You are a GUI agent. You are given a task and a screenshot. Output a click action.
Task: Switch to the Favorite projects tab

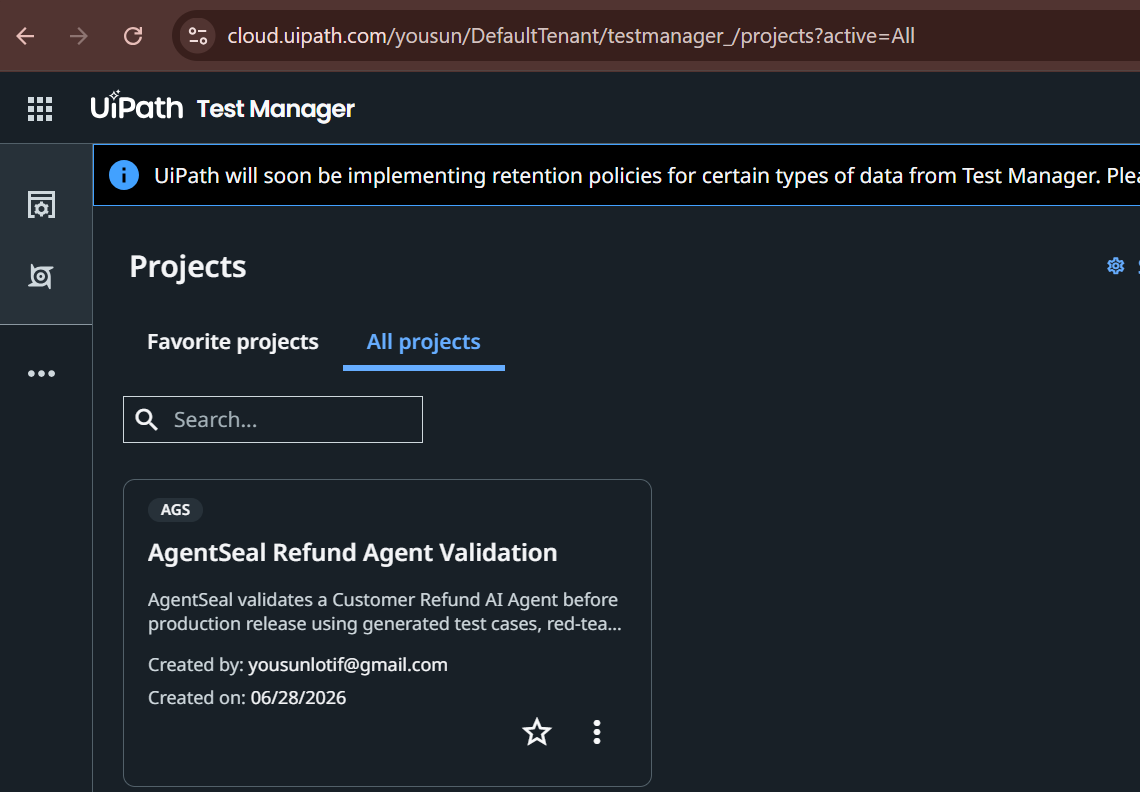[x=233, y=342]
